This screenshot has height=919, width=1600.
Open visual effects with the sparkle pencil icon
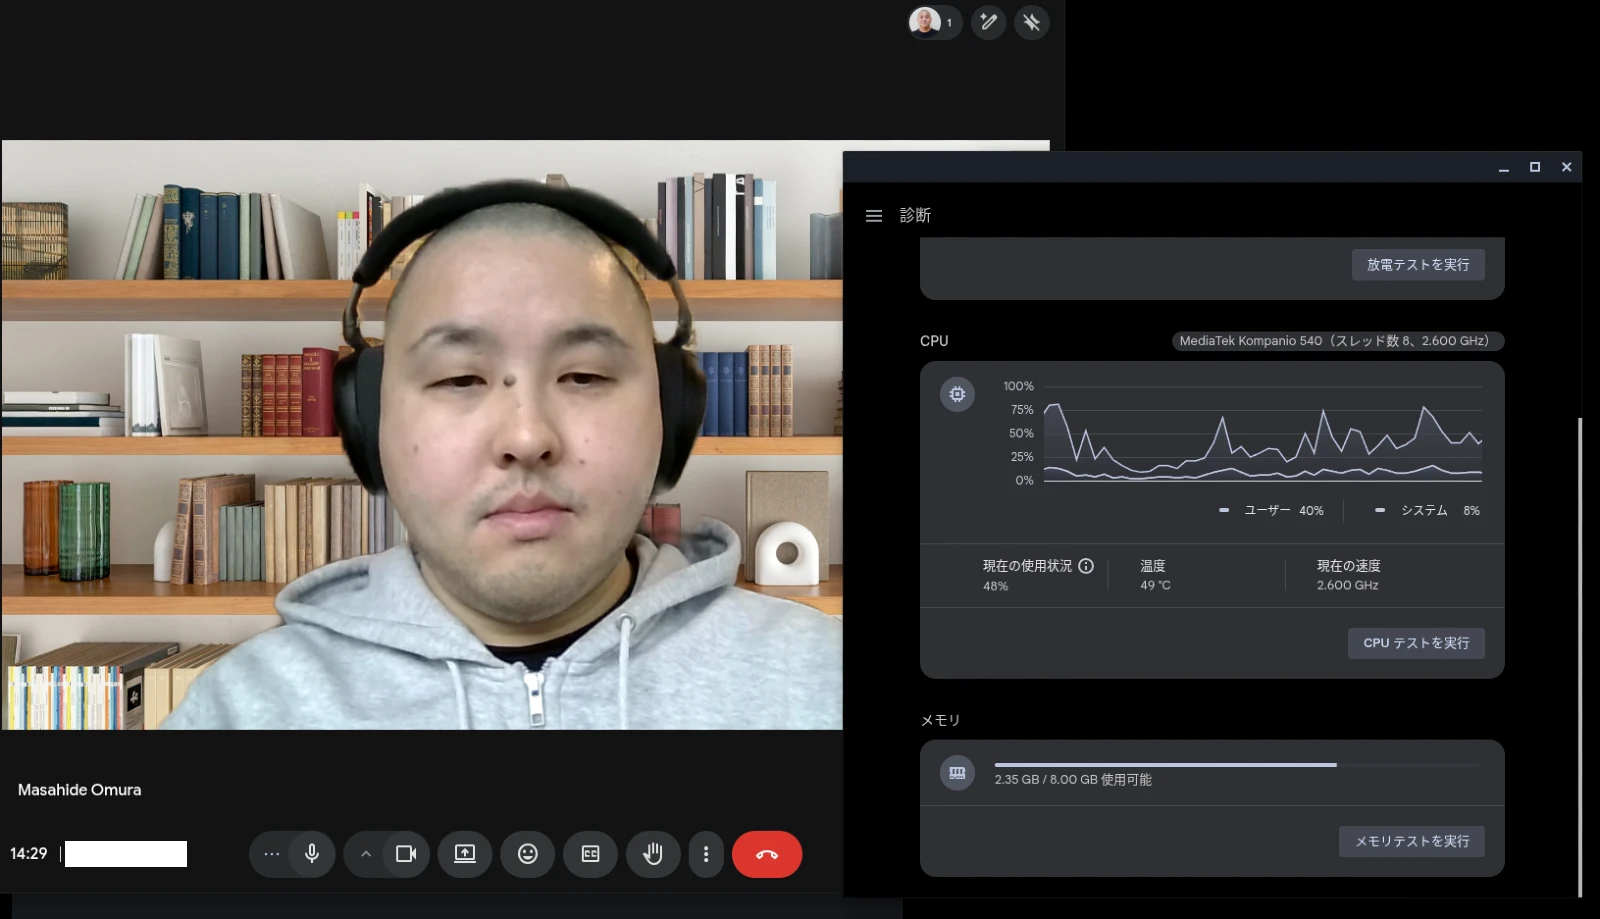989,22
